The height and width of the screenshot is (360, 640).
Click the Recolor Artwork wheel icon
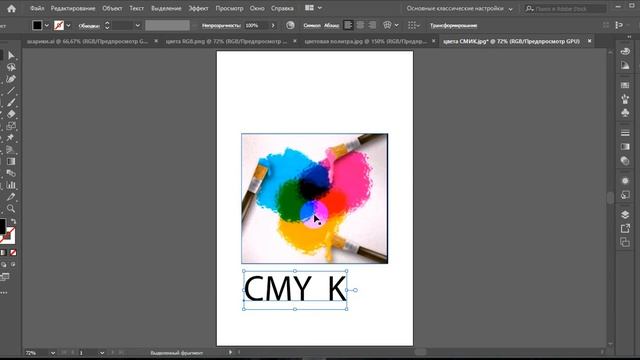[x=290, y=25]
